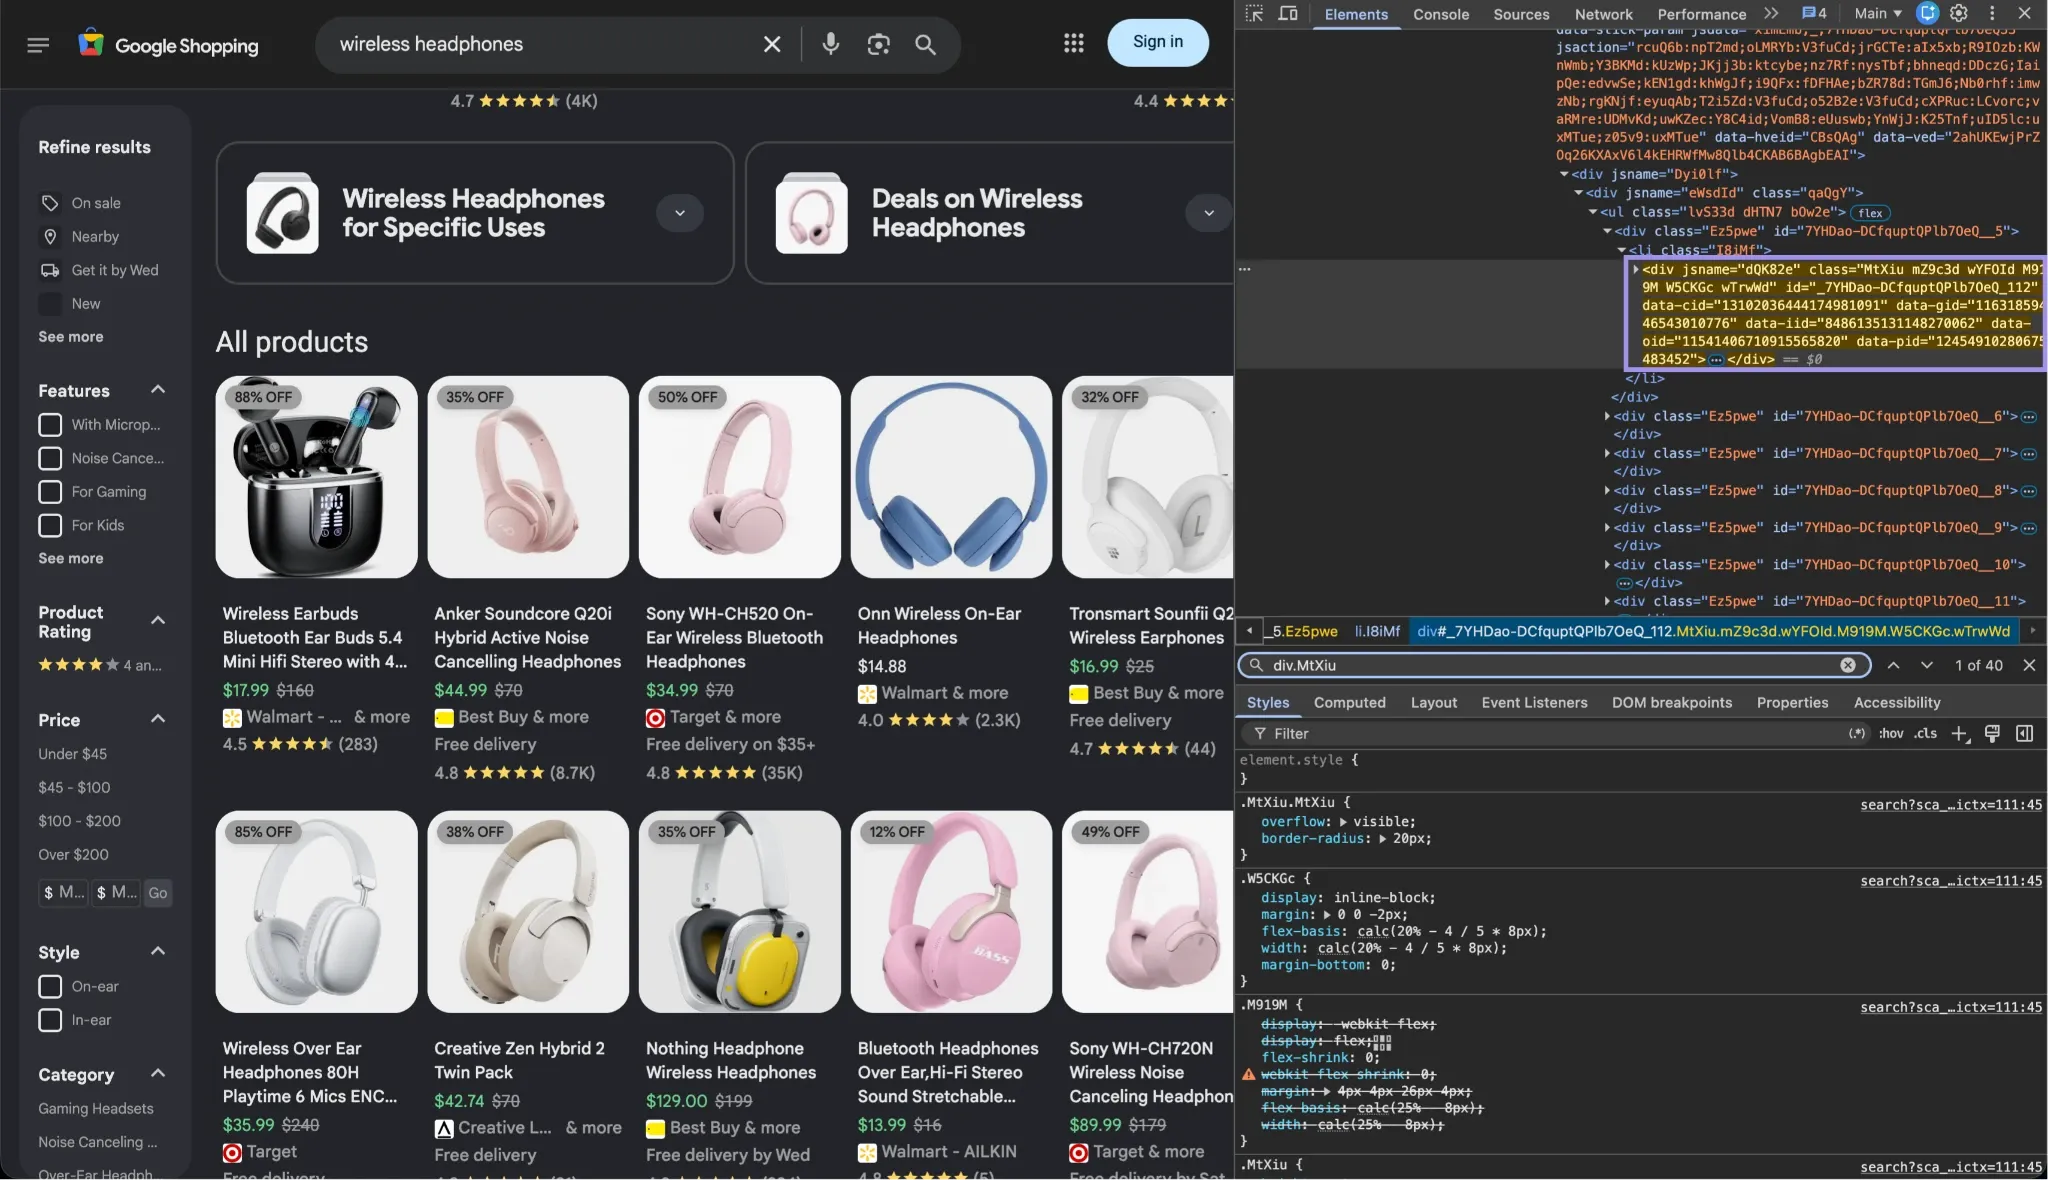Screen dimensions: 2048x1180
Task: Open the Event Listeners tab
Action: pos(1534,703)
